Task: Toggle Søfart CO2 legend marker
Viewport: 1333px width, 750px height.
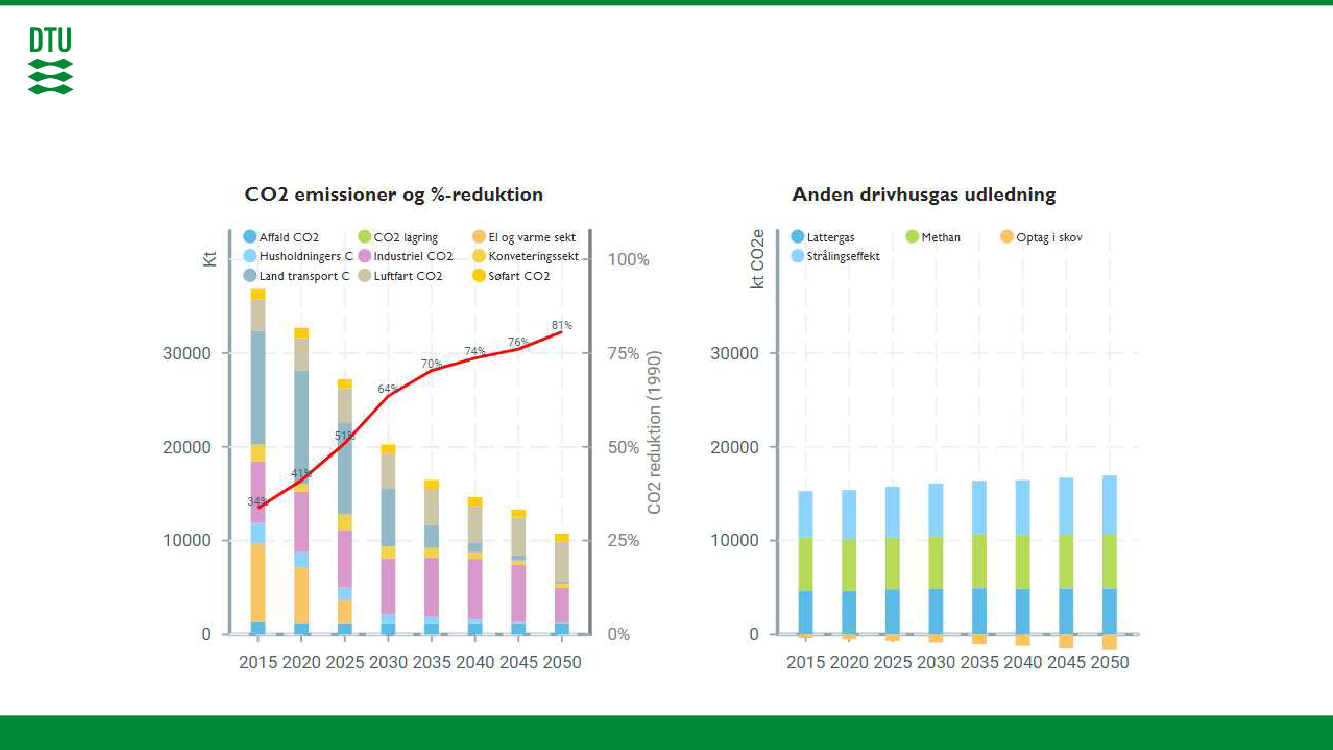Action: (x=479, y=275)
